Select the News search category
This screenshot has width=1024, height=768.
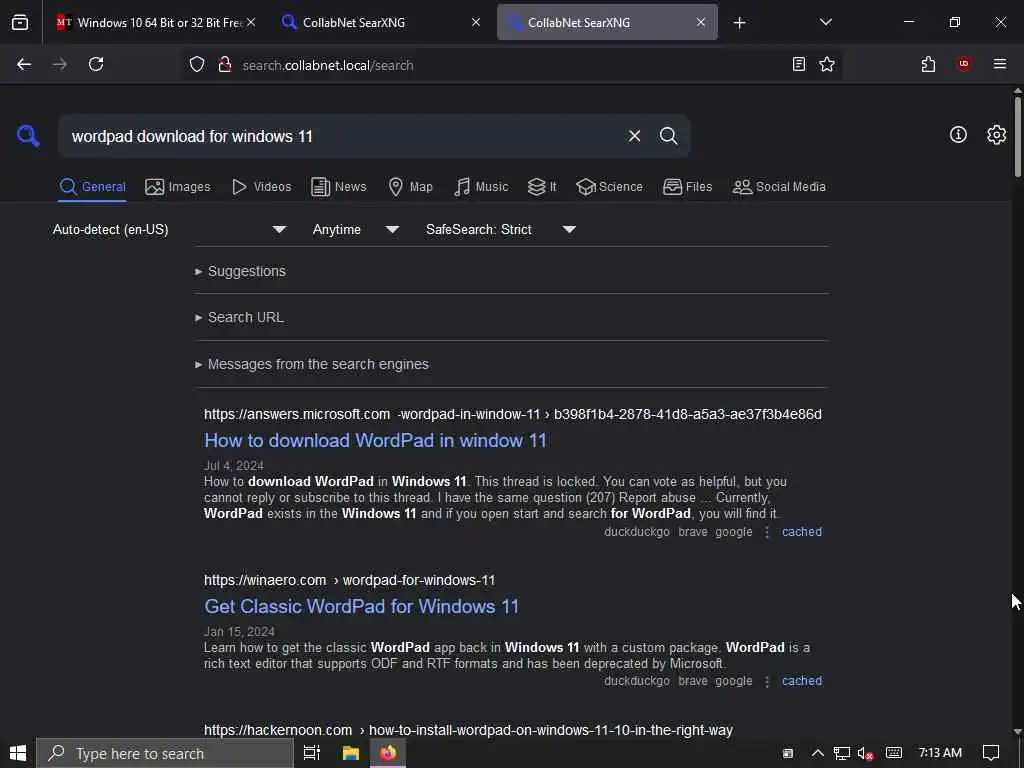pos(338,187)
